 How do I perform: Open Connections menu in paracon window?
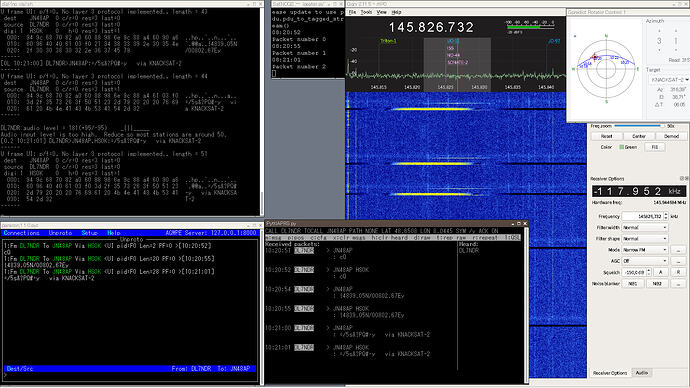tap(22, 233)
